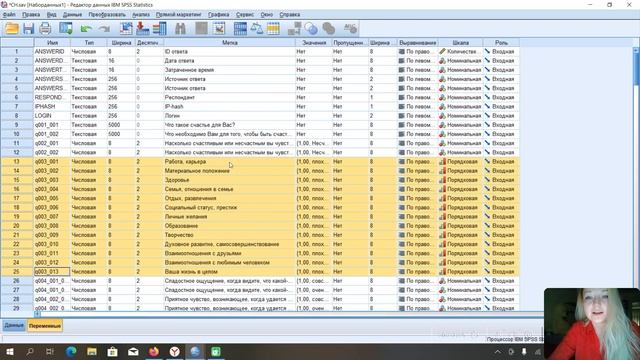Open File Explorer from the taskbar
The height and width of the screenshot is (360, 640).
[x=92, y=351]
